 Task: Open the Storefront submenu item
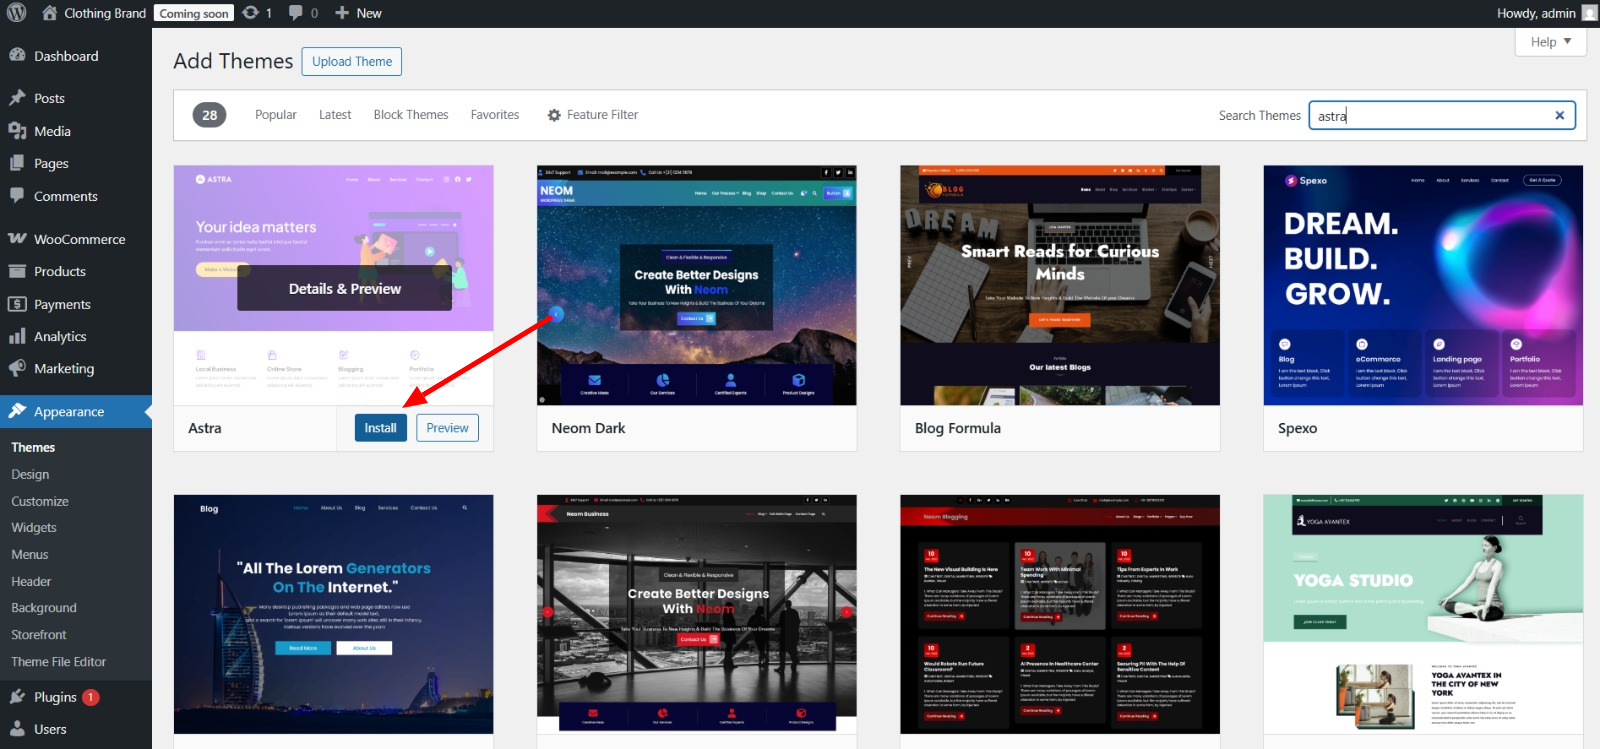click(x=39, y=634)
